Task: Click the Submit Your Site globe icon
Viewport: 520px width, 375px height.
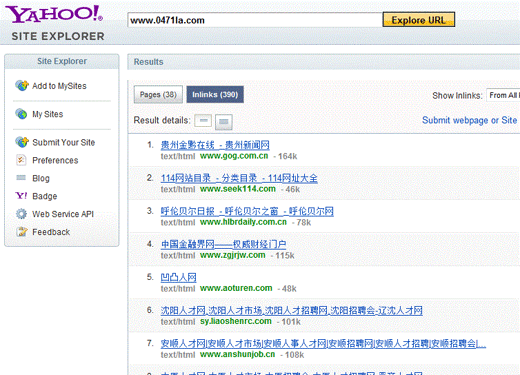Action: click(x=22, y=142)
